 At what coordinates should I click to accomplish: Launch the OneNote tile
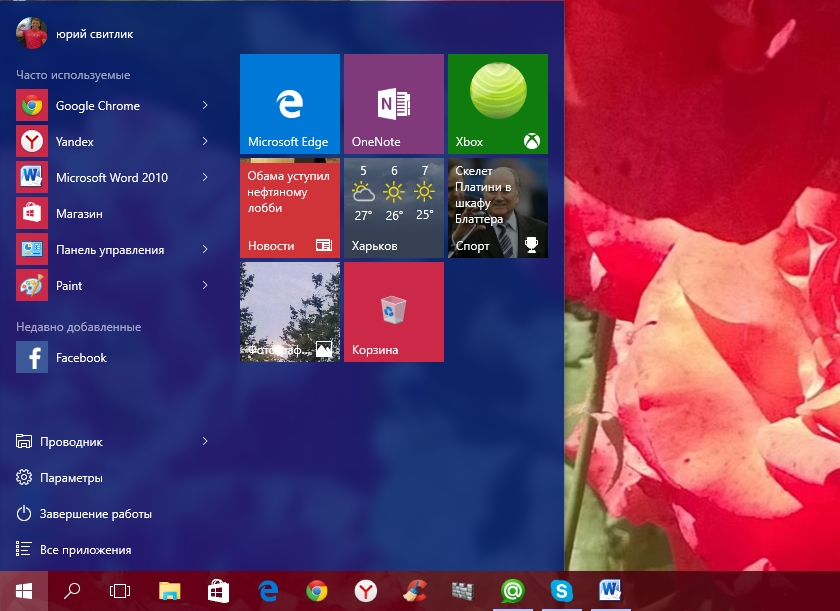(393, 103)
